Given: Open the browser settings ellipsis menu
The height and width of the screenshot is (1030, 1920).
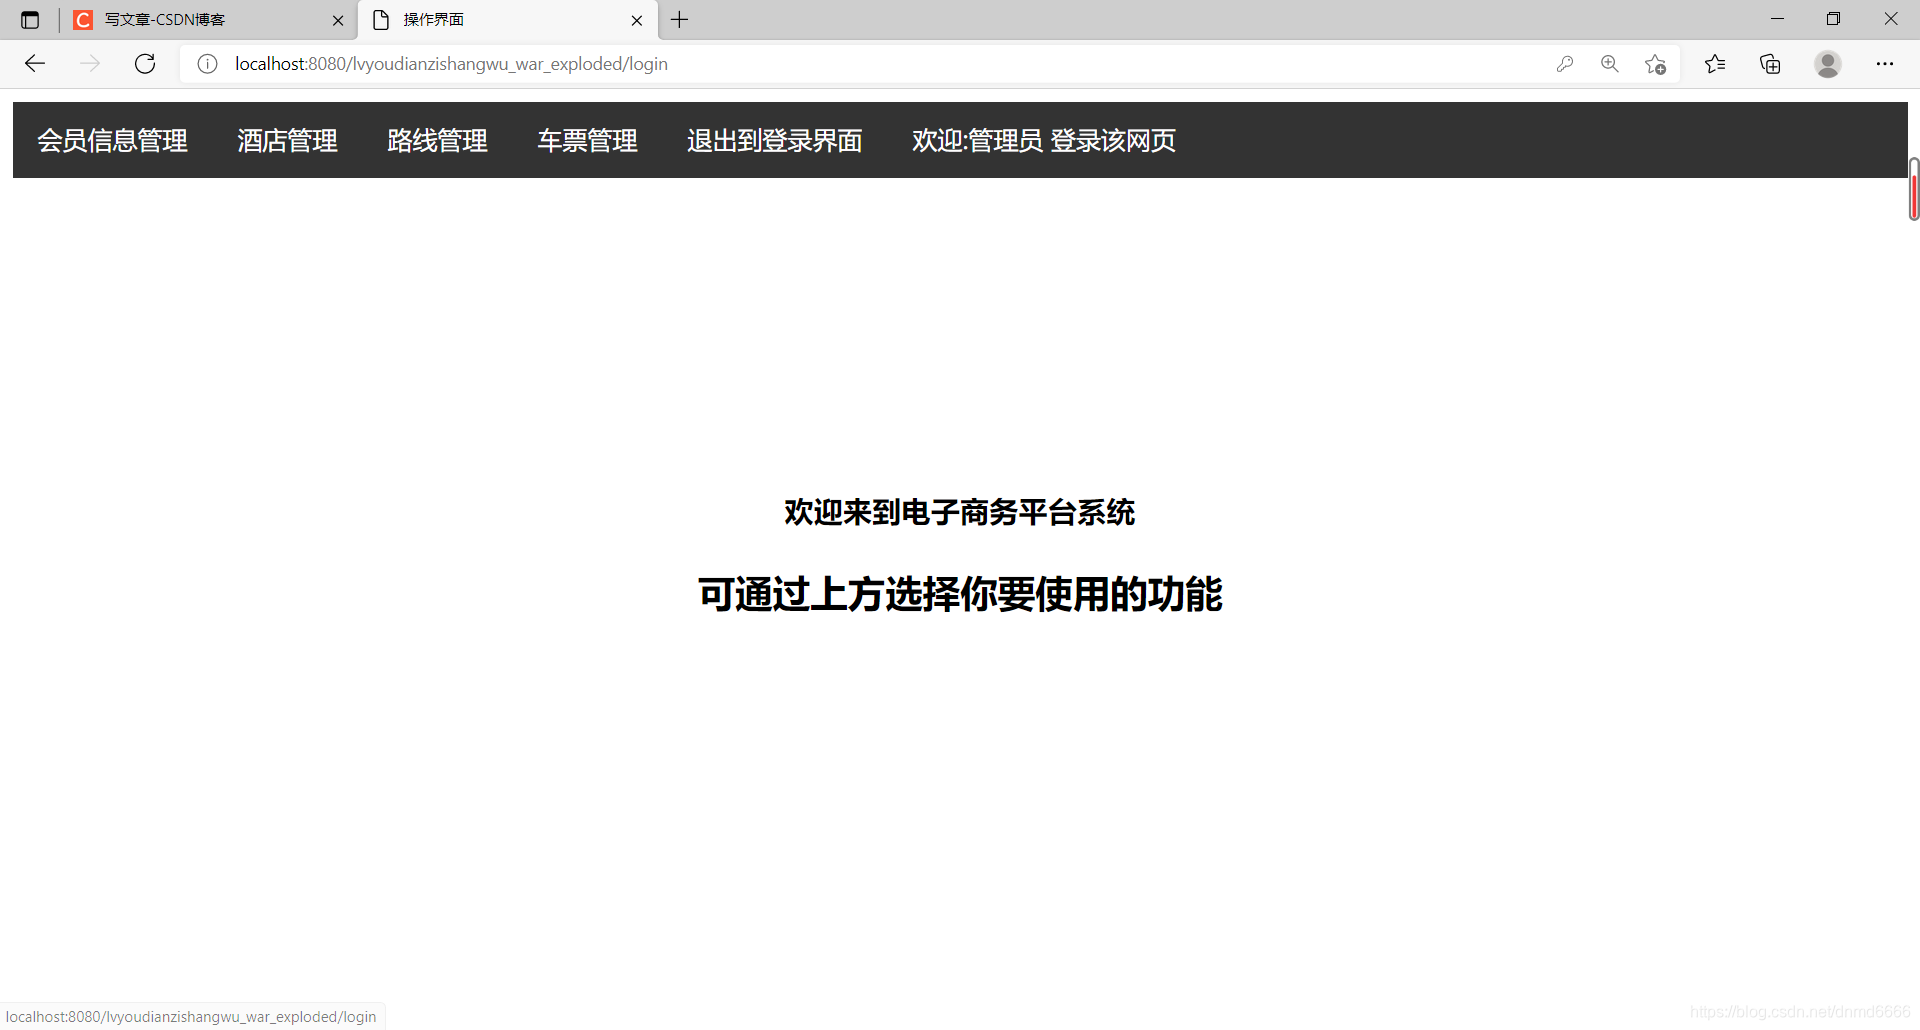Looking at the screenshot, I should click(1886, 63).
